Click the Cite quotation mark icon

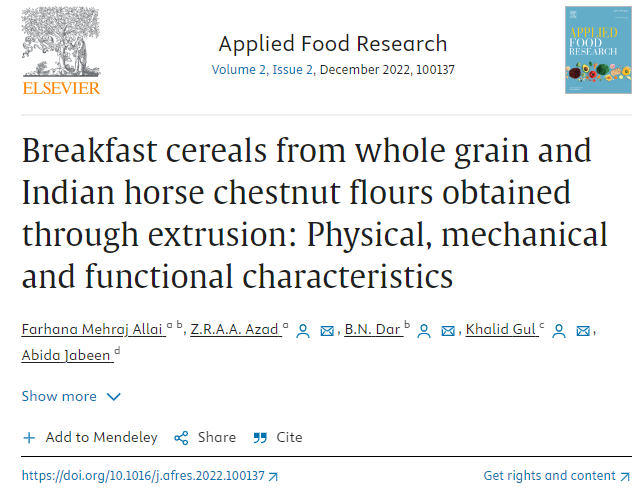pyautogui.click(x=260, y=438)
